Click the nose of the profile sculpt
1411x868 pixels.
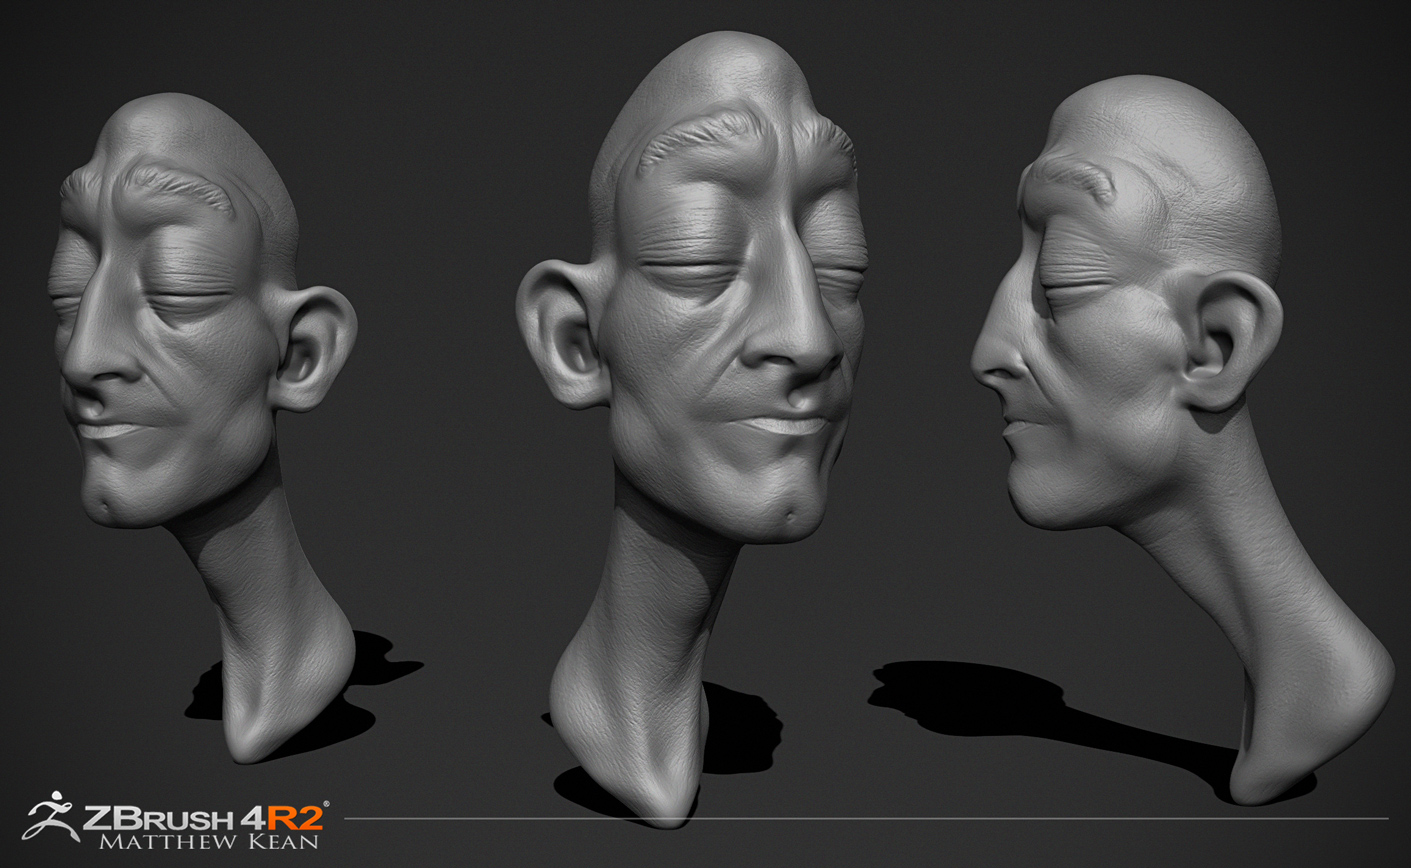[x=995, y=370]
